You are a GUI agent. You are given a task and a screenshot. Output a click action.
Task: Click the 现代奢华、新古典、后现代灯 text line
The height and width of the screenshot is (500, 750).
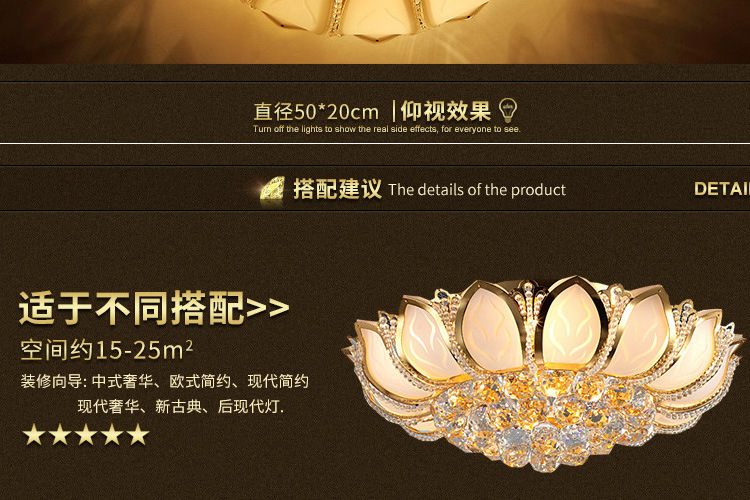[x=180, y=407]
